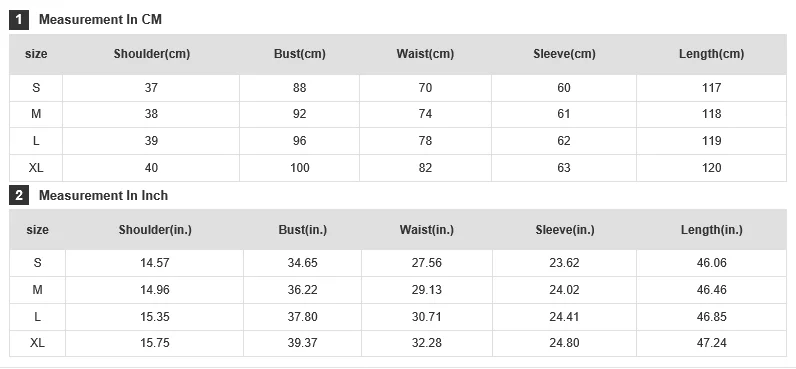Click the Shoulder(in.) column header

[x=155, y=229]
